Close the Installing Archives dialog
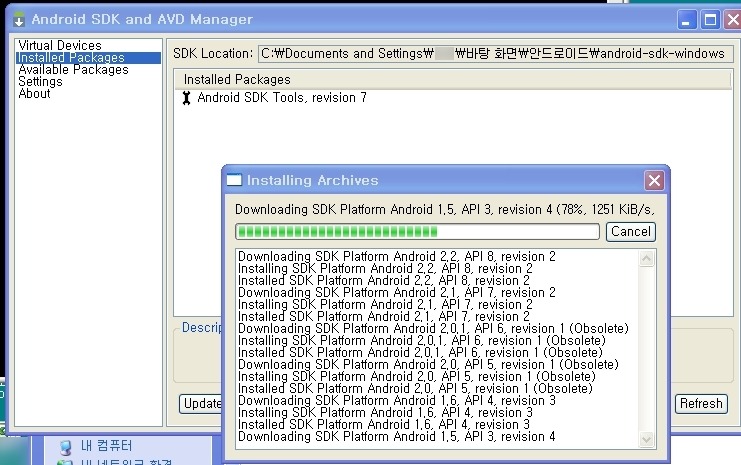 click(x=654, y=181)
